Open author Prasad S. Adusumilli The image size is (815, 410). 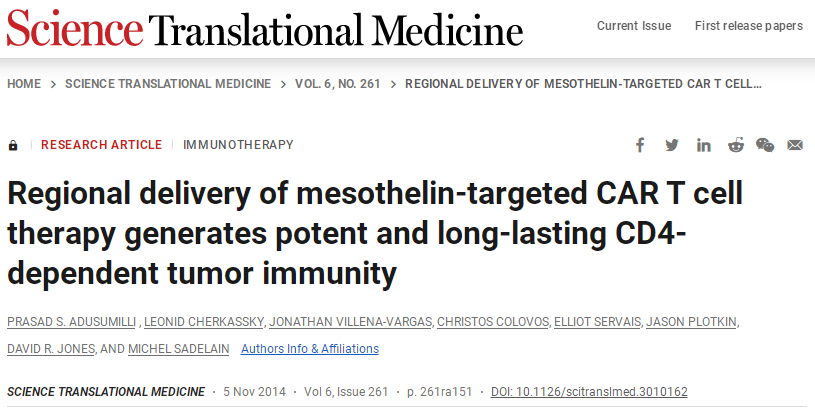tap(71, 321)
